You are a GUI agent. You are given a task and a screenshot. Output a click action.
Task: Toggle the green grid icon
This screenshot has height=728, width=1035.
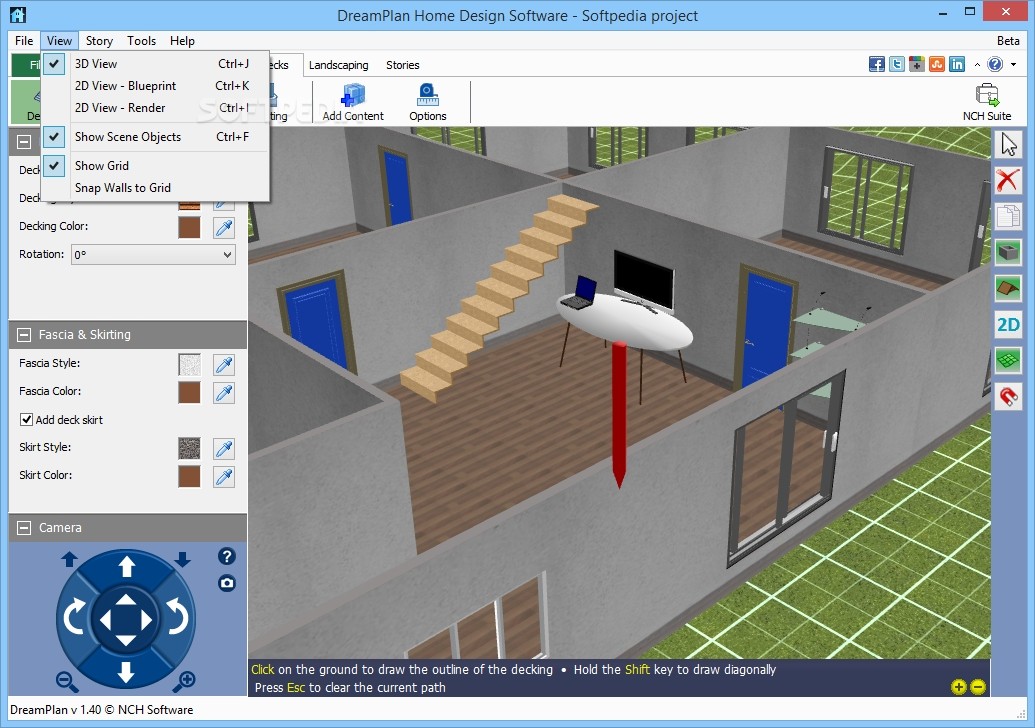1008,360
